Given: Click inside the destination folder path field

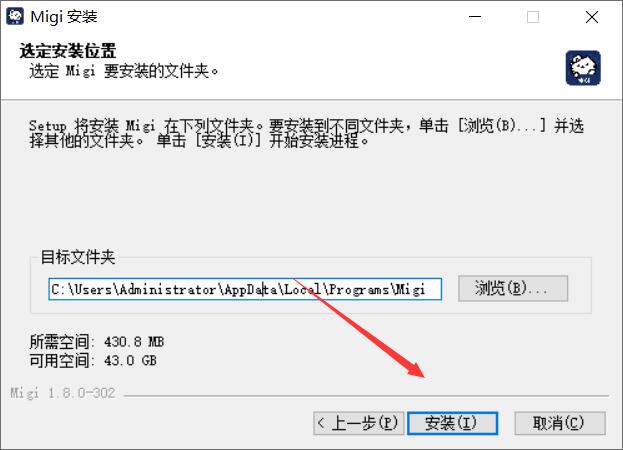Looking at the screenshot, I should pos(245,289).
